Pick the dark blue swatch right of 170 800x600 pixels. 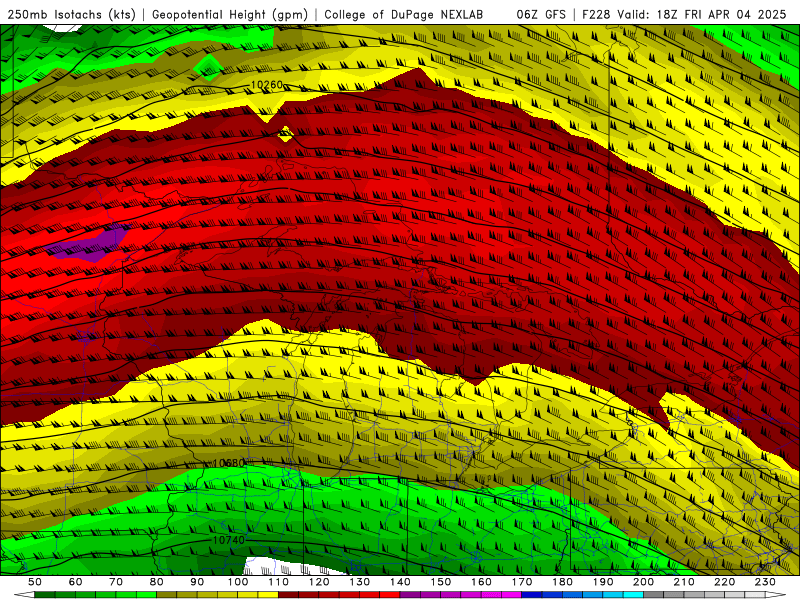point(532,595)
